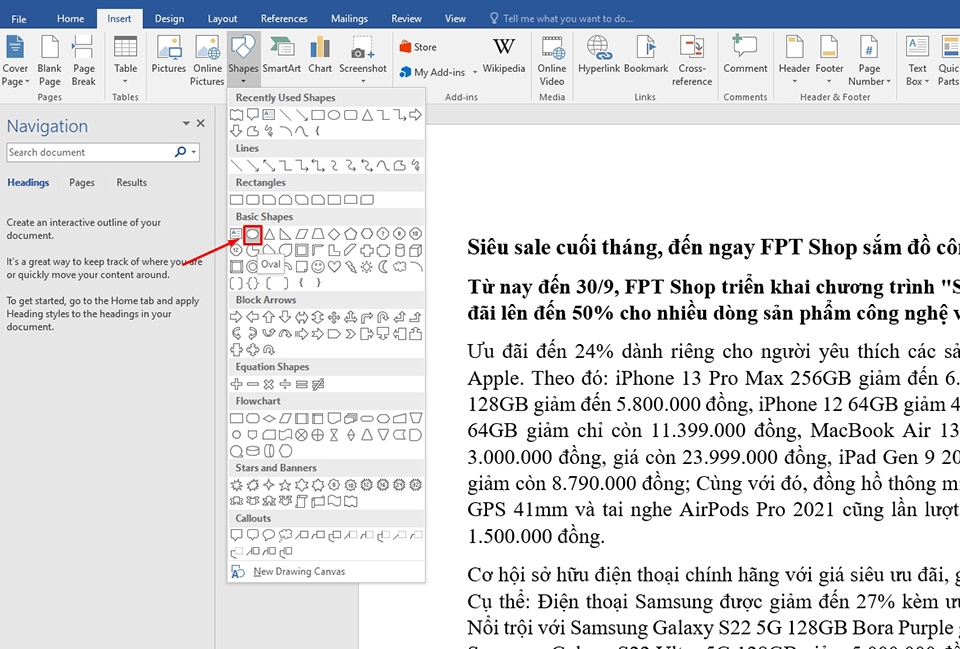Select the 5-Point Star shape
This screenshot has width=960, height=649.
point(285,486)
